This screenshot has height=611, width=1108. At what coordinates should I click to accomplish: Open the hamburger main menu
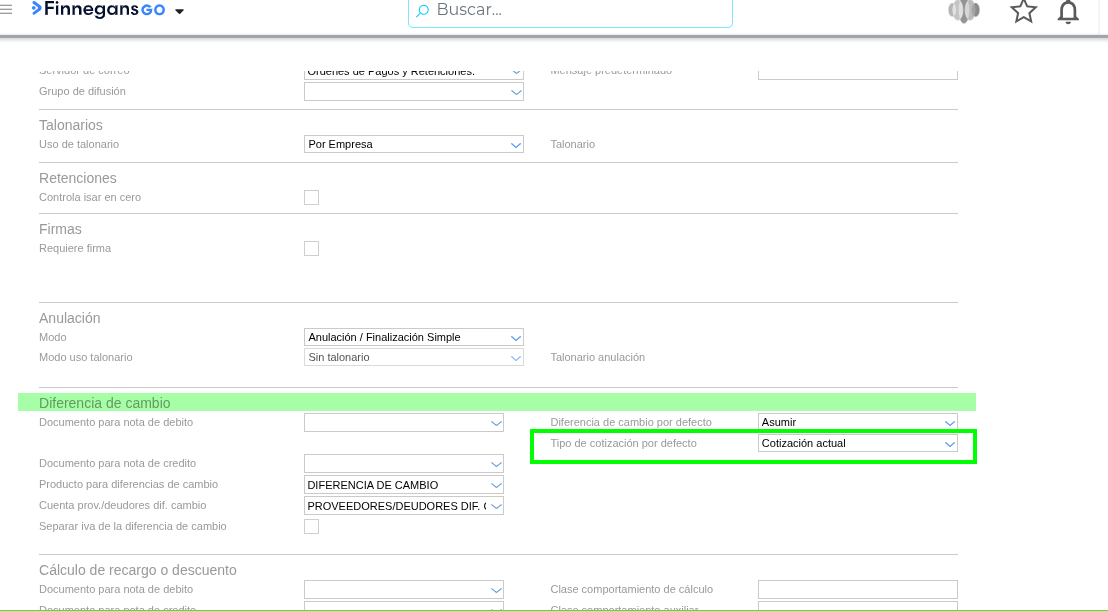[7, 10]
